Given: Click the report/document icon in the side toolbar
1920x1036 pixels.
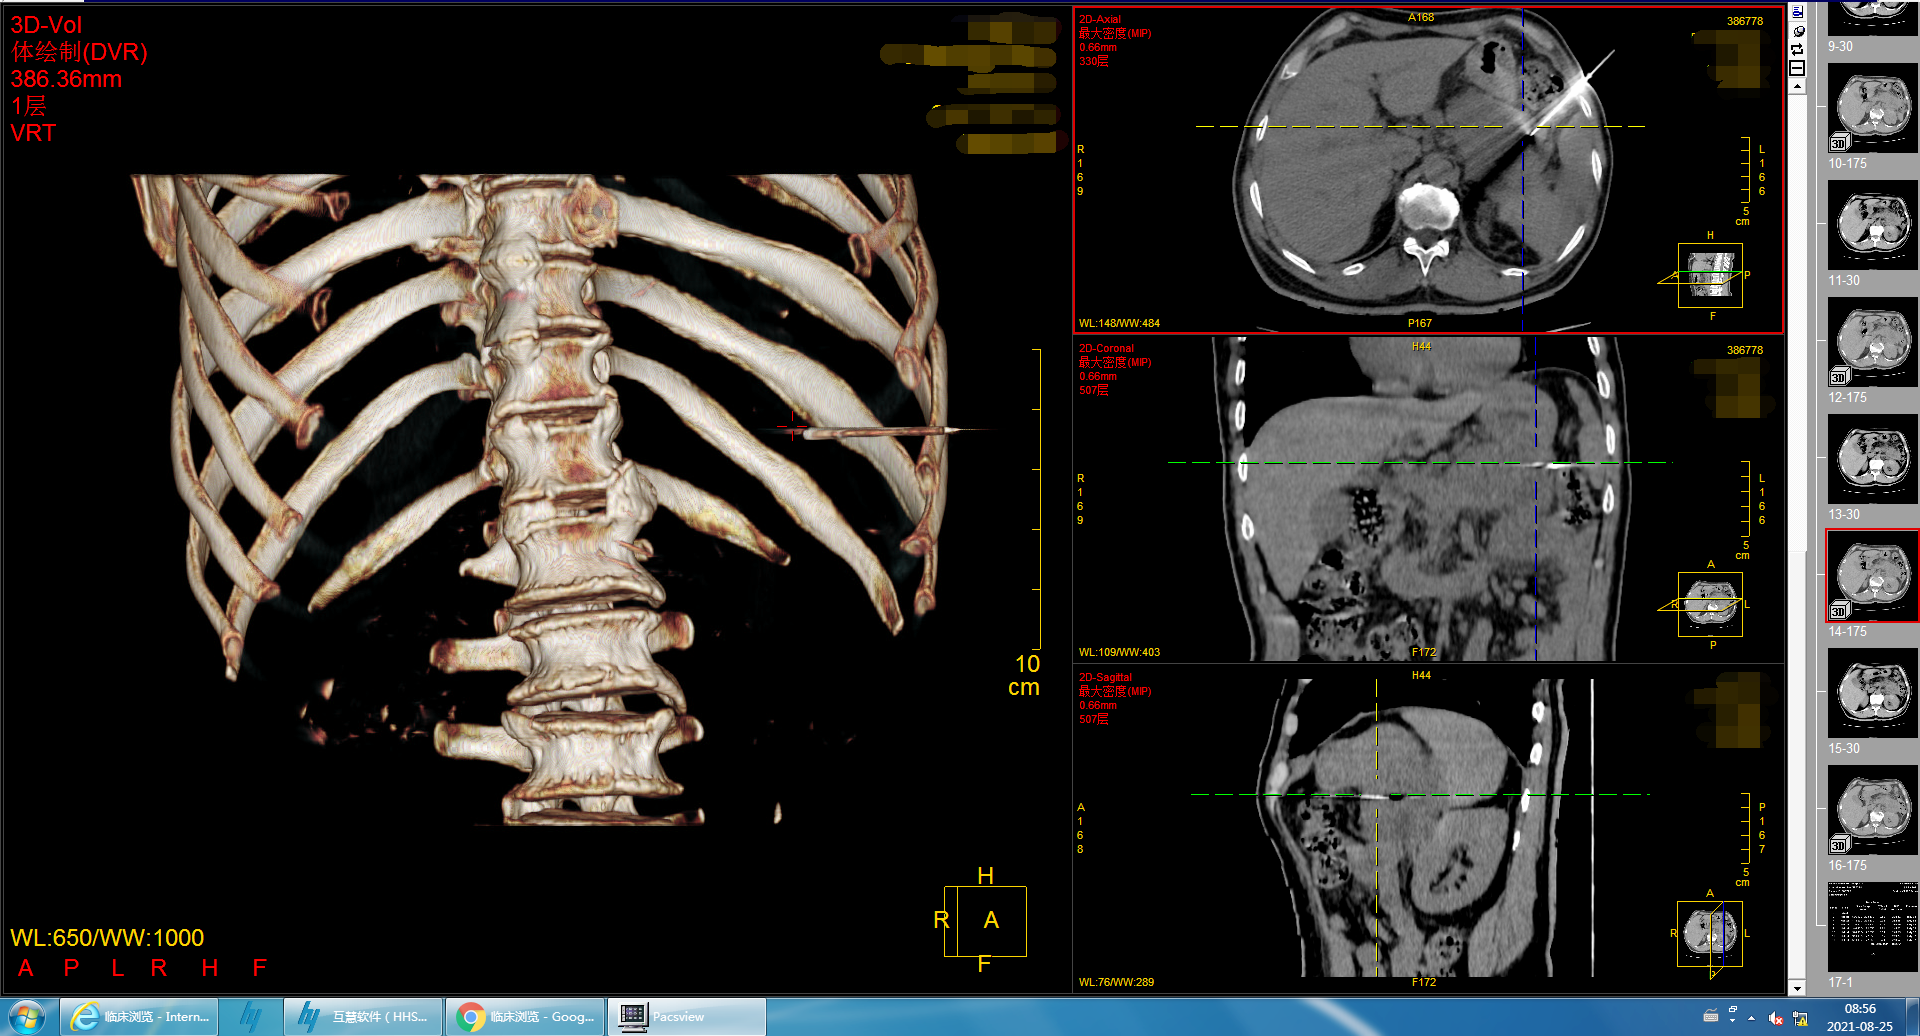Looking at the screenshot, I should coord(1797,12).
